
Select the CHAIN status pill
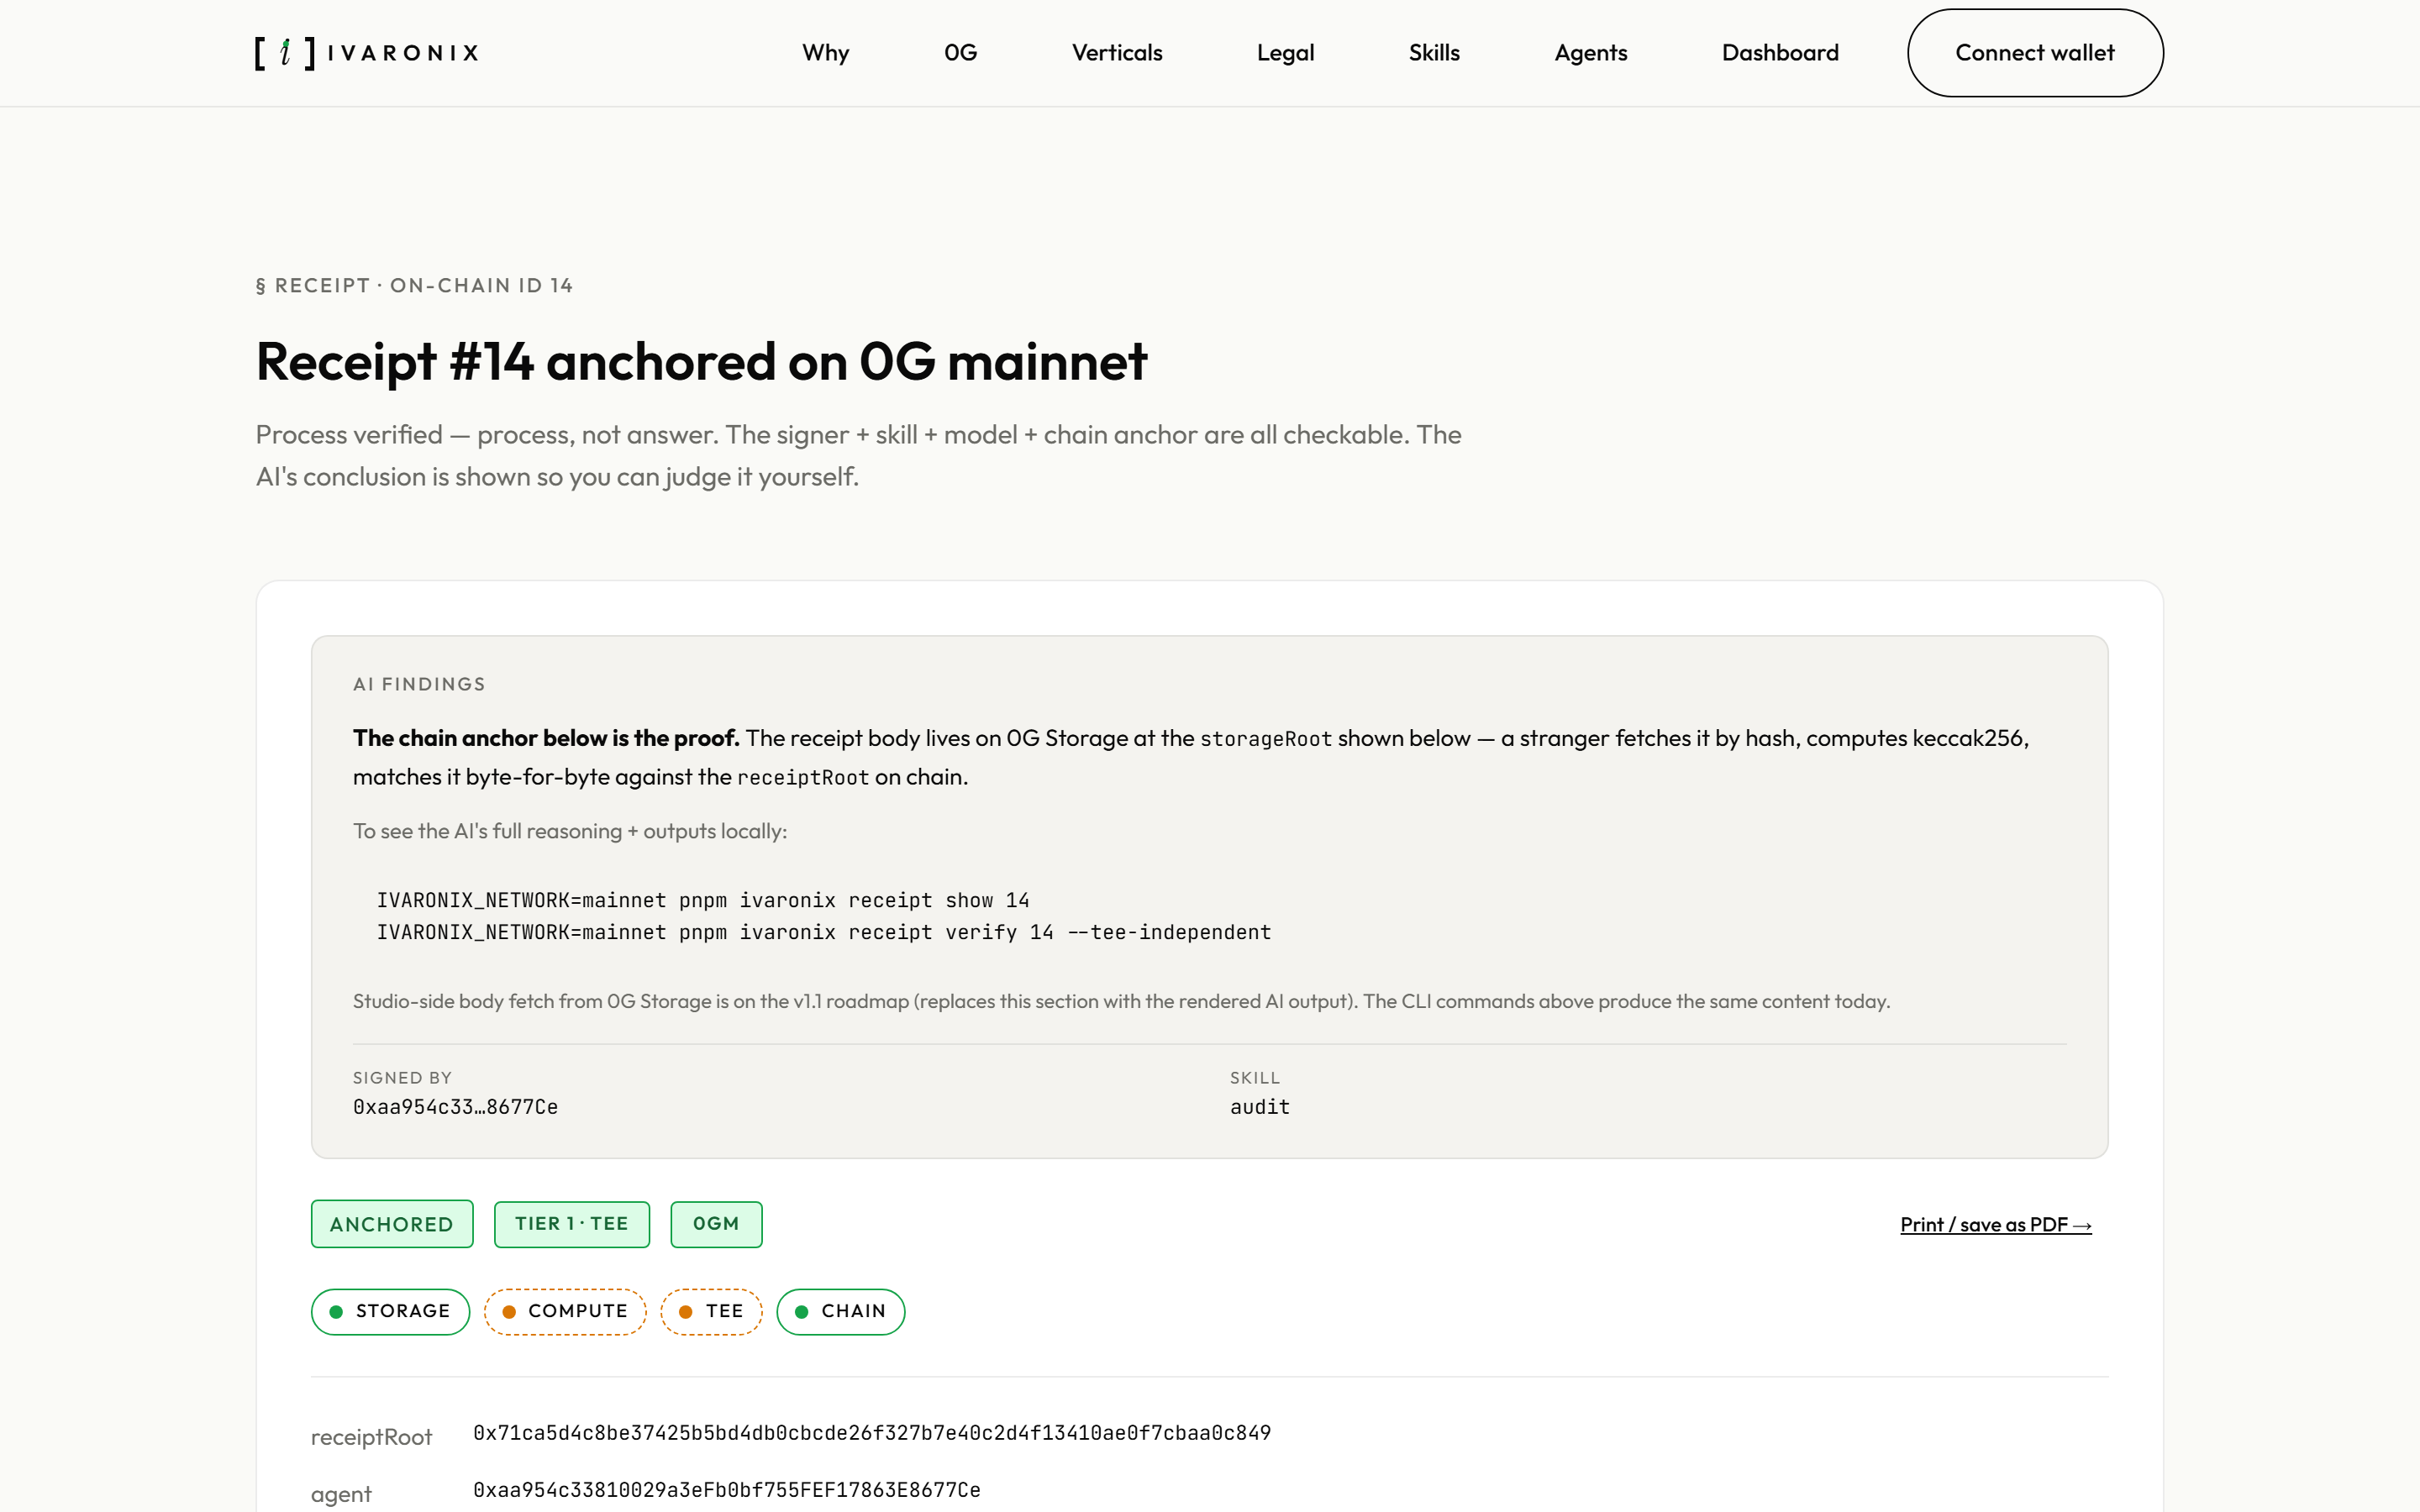[841, 1311]
